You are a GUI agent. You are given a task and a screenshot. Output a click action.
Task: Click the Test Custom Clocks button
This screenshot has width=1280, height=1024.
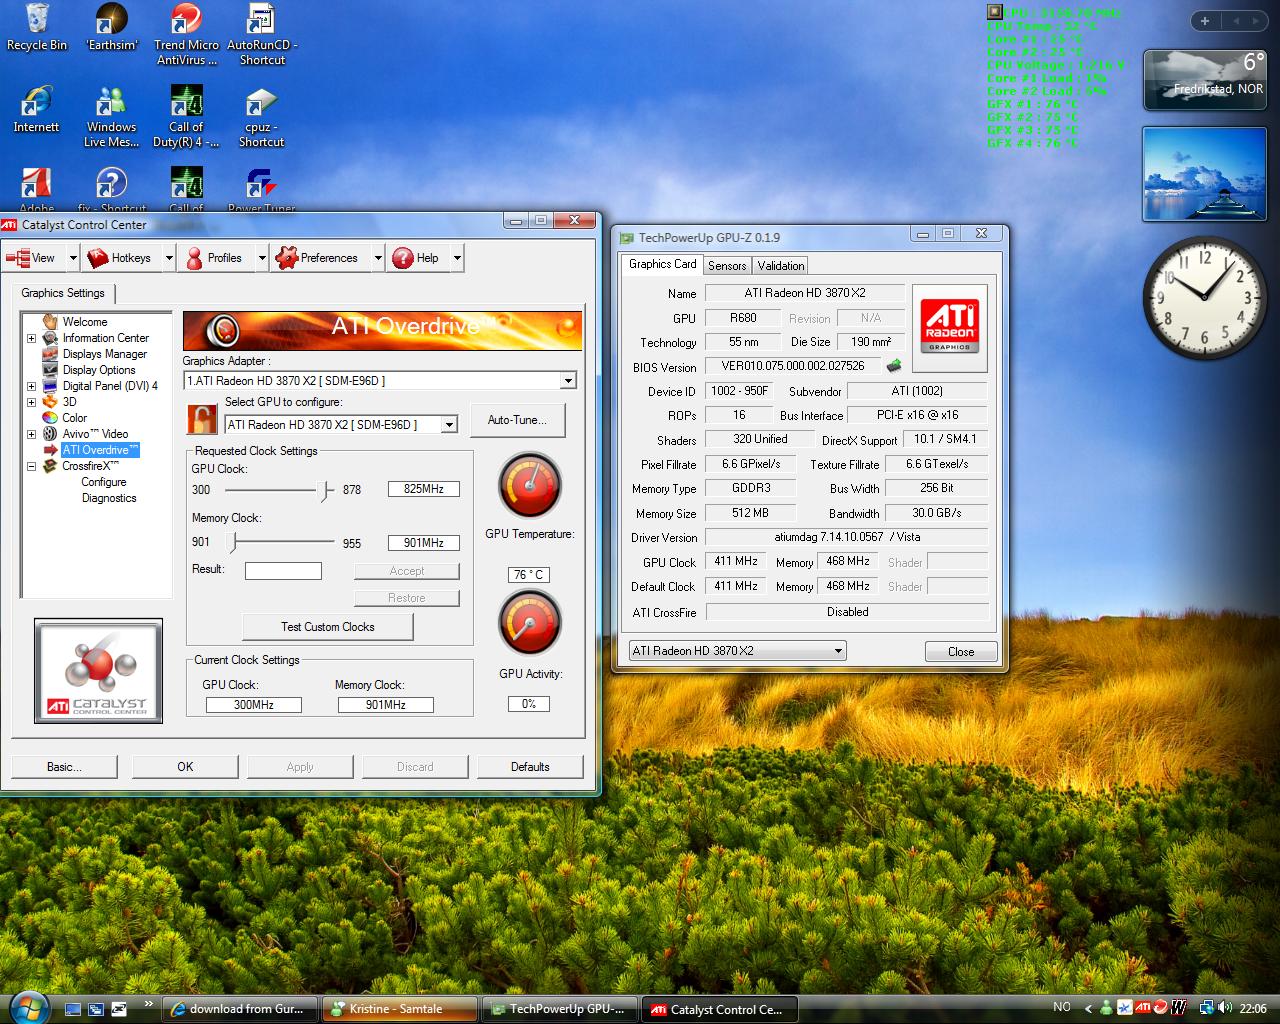pyautogui.click(x=327, y=627)
